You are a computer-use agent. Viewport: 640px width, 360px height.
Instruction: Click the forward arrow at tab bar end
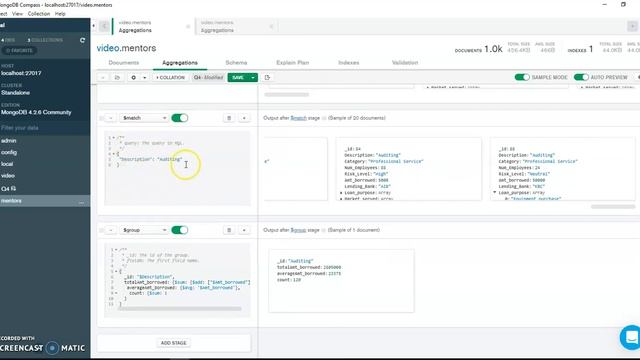coord(632,27)
